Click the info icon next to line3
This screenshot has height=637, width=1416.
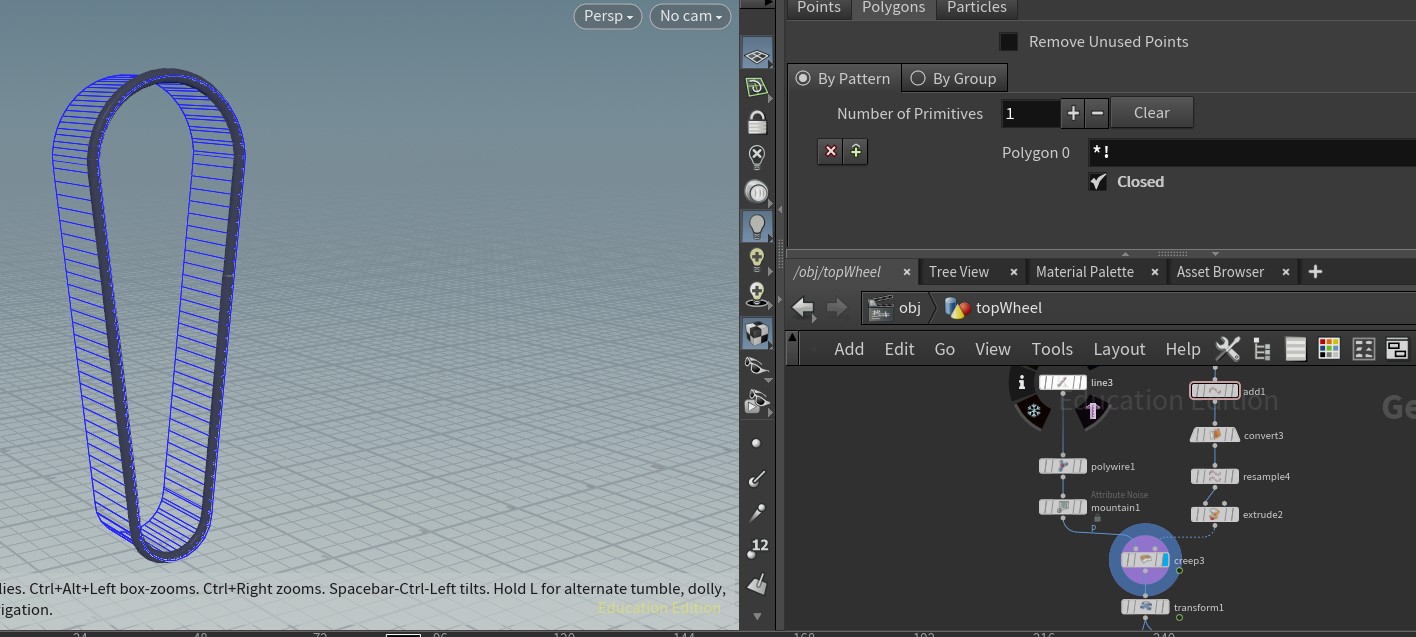pos(1021,383)
